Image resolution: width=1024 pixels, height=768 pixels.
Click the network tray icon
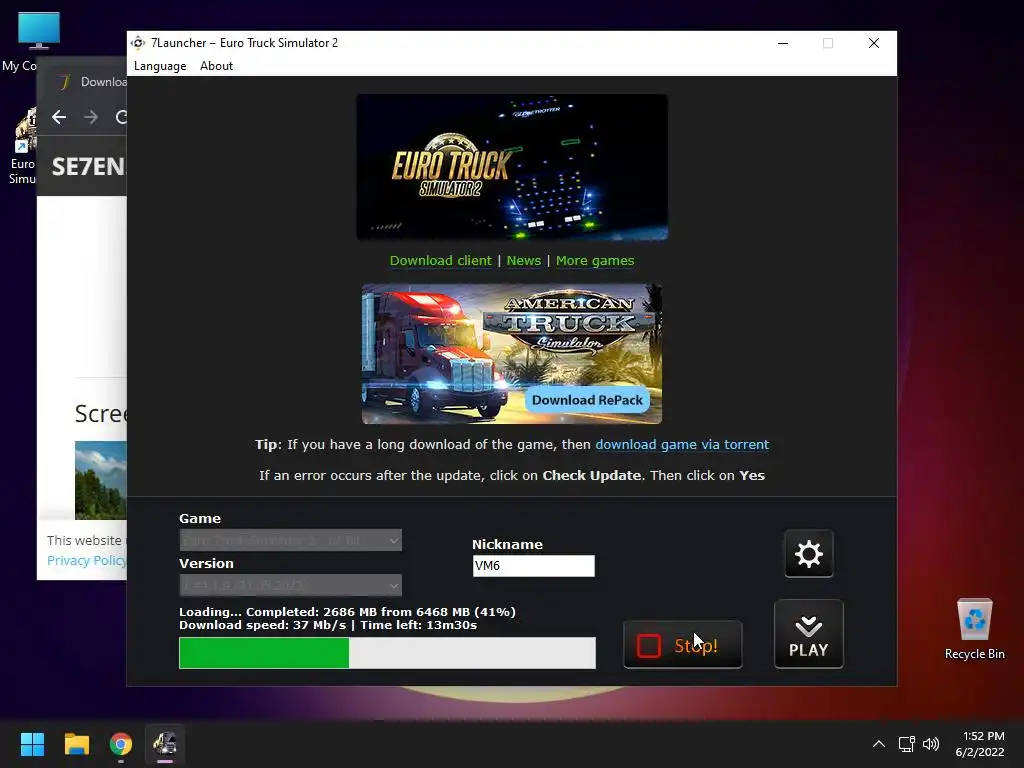906,744
